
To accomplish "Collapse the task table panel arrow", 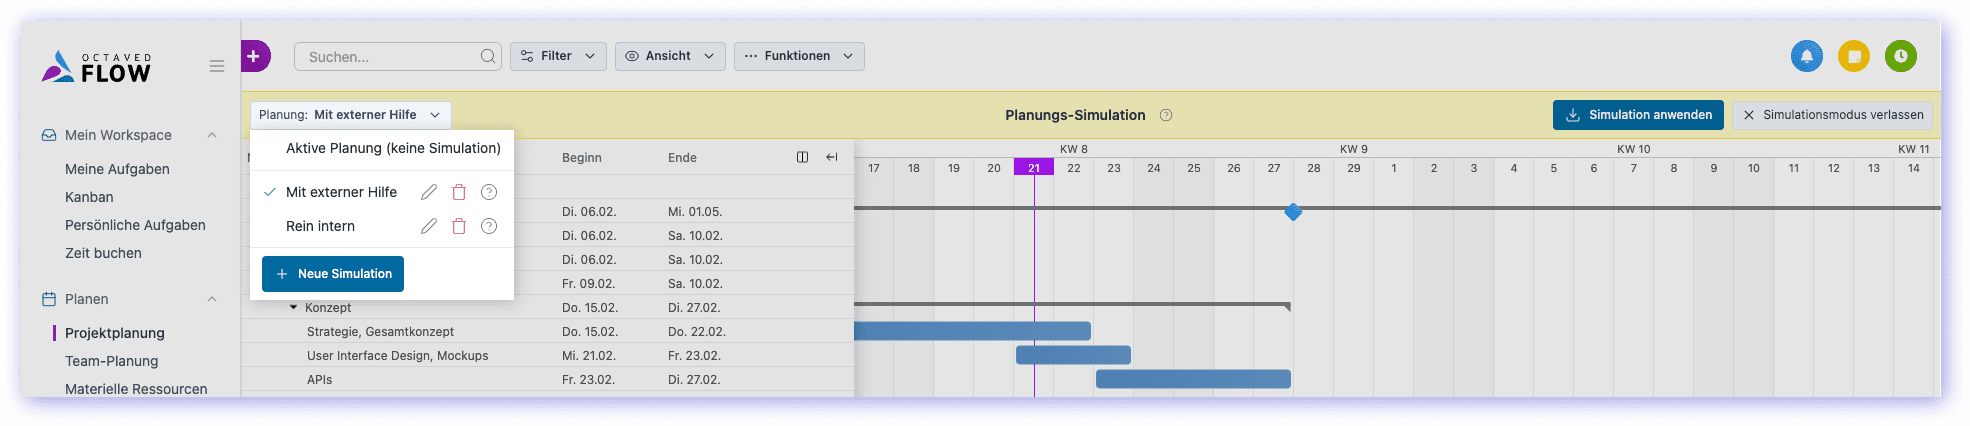I will [x=832, y=157].
